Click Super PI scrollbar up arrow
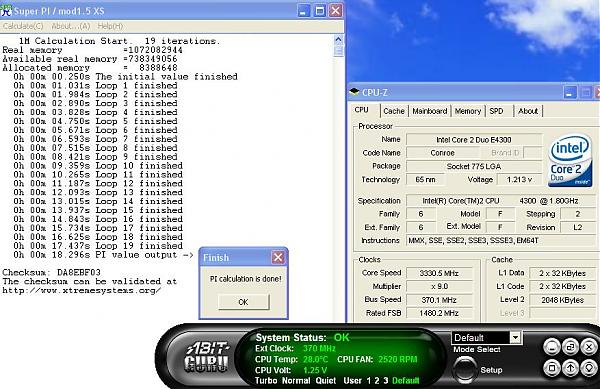600x389 pixels. 338,39
